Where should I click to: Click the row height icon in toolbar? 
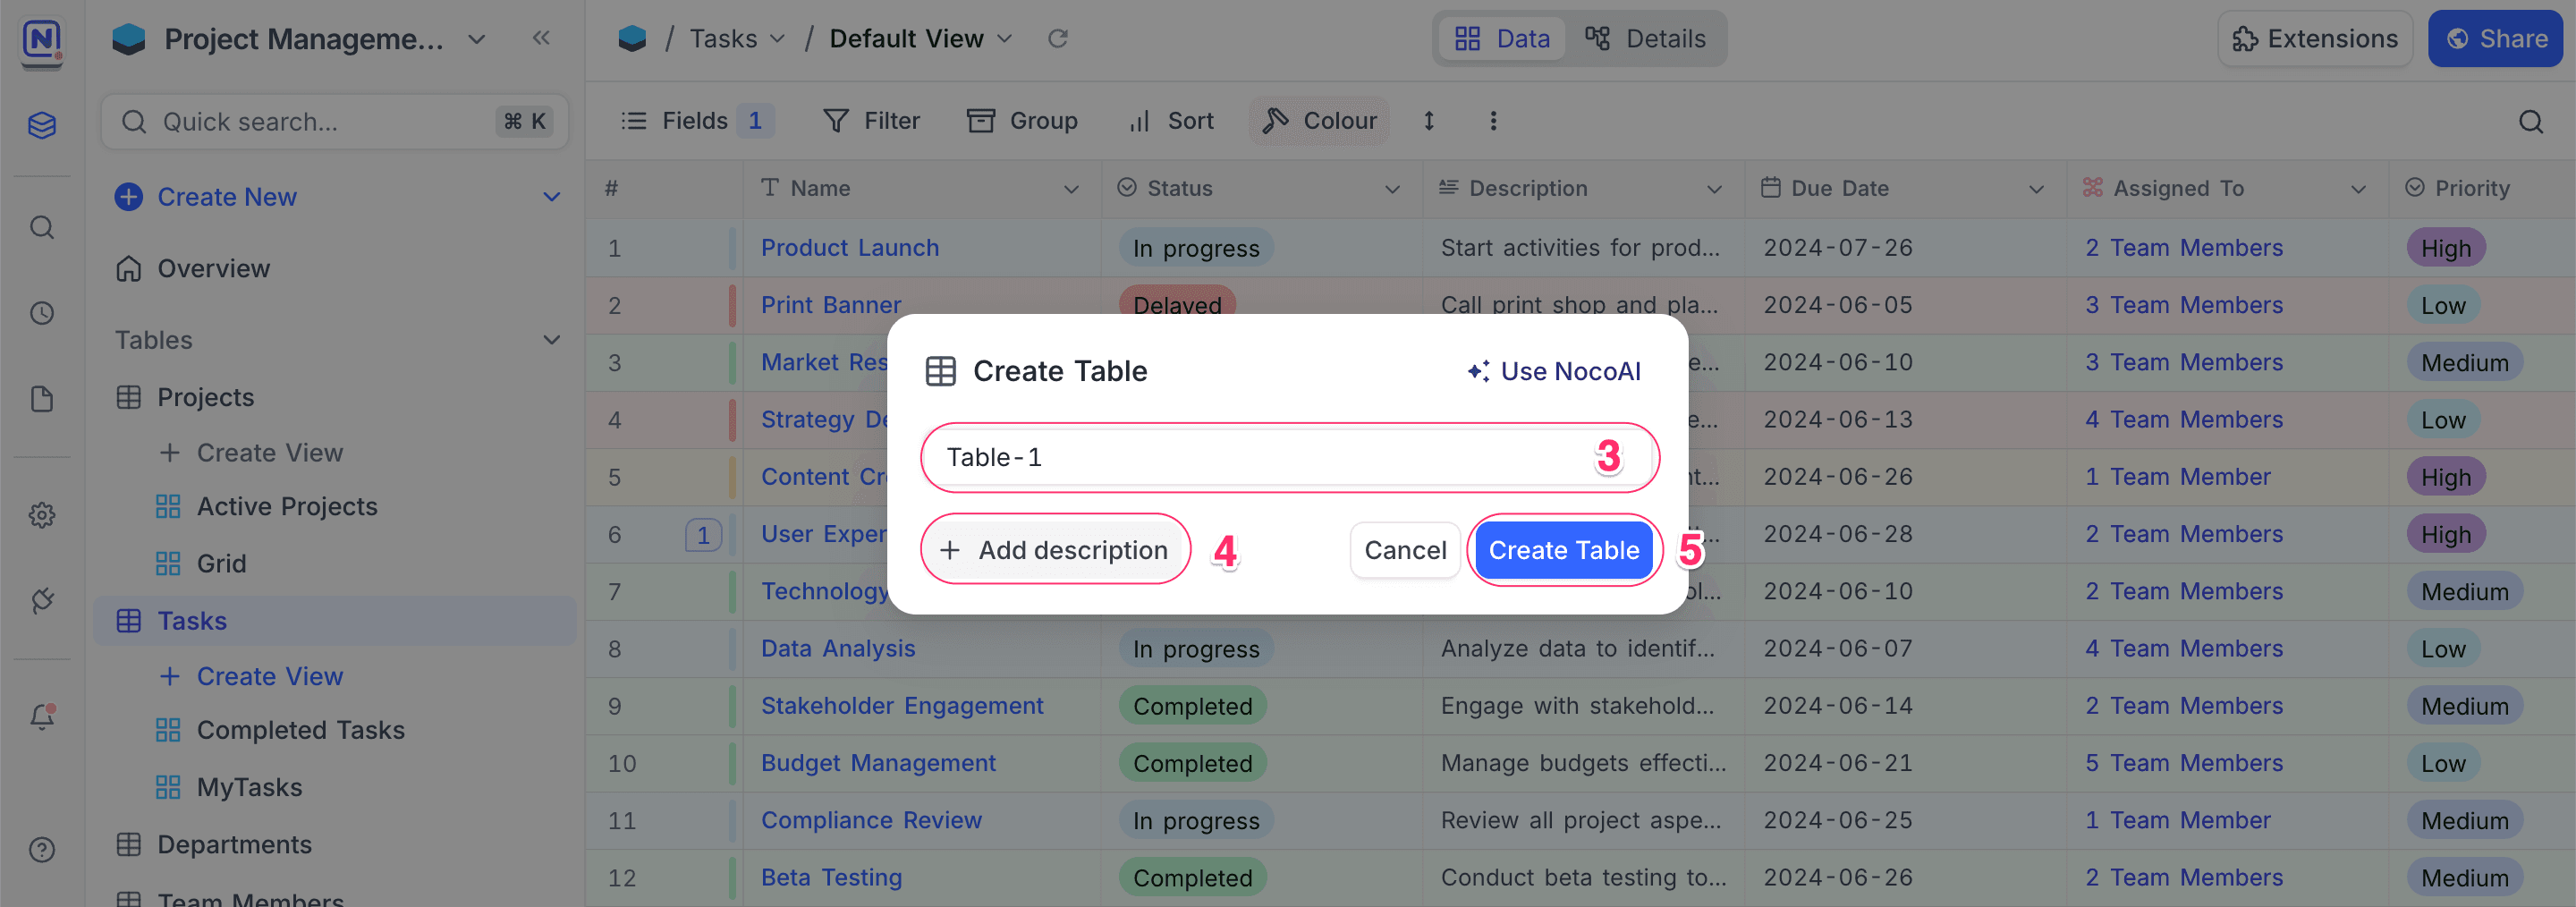click(x=1429, y=121)
